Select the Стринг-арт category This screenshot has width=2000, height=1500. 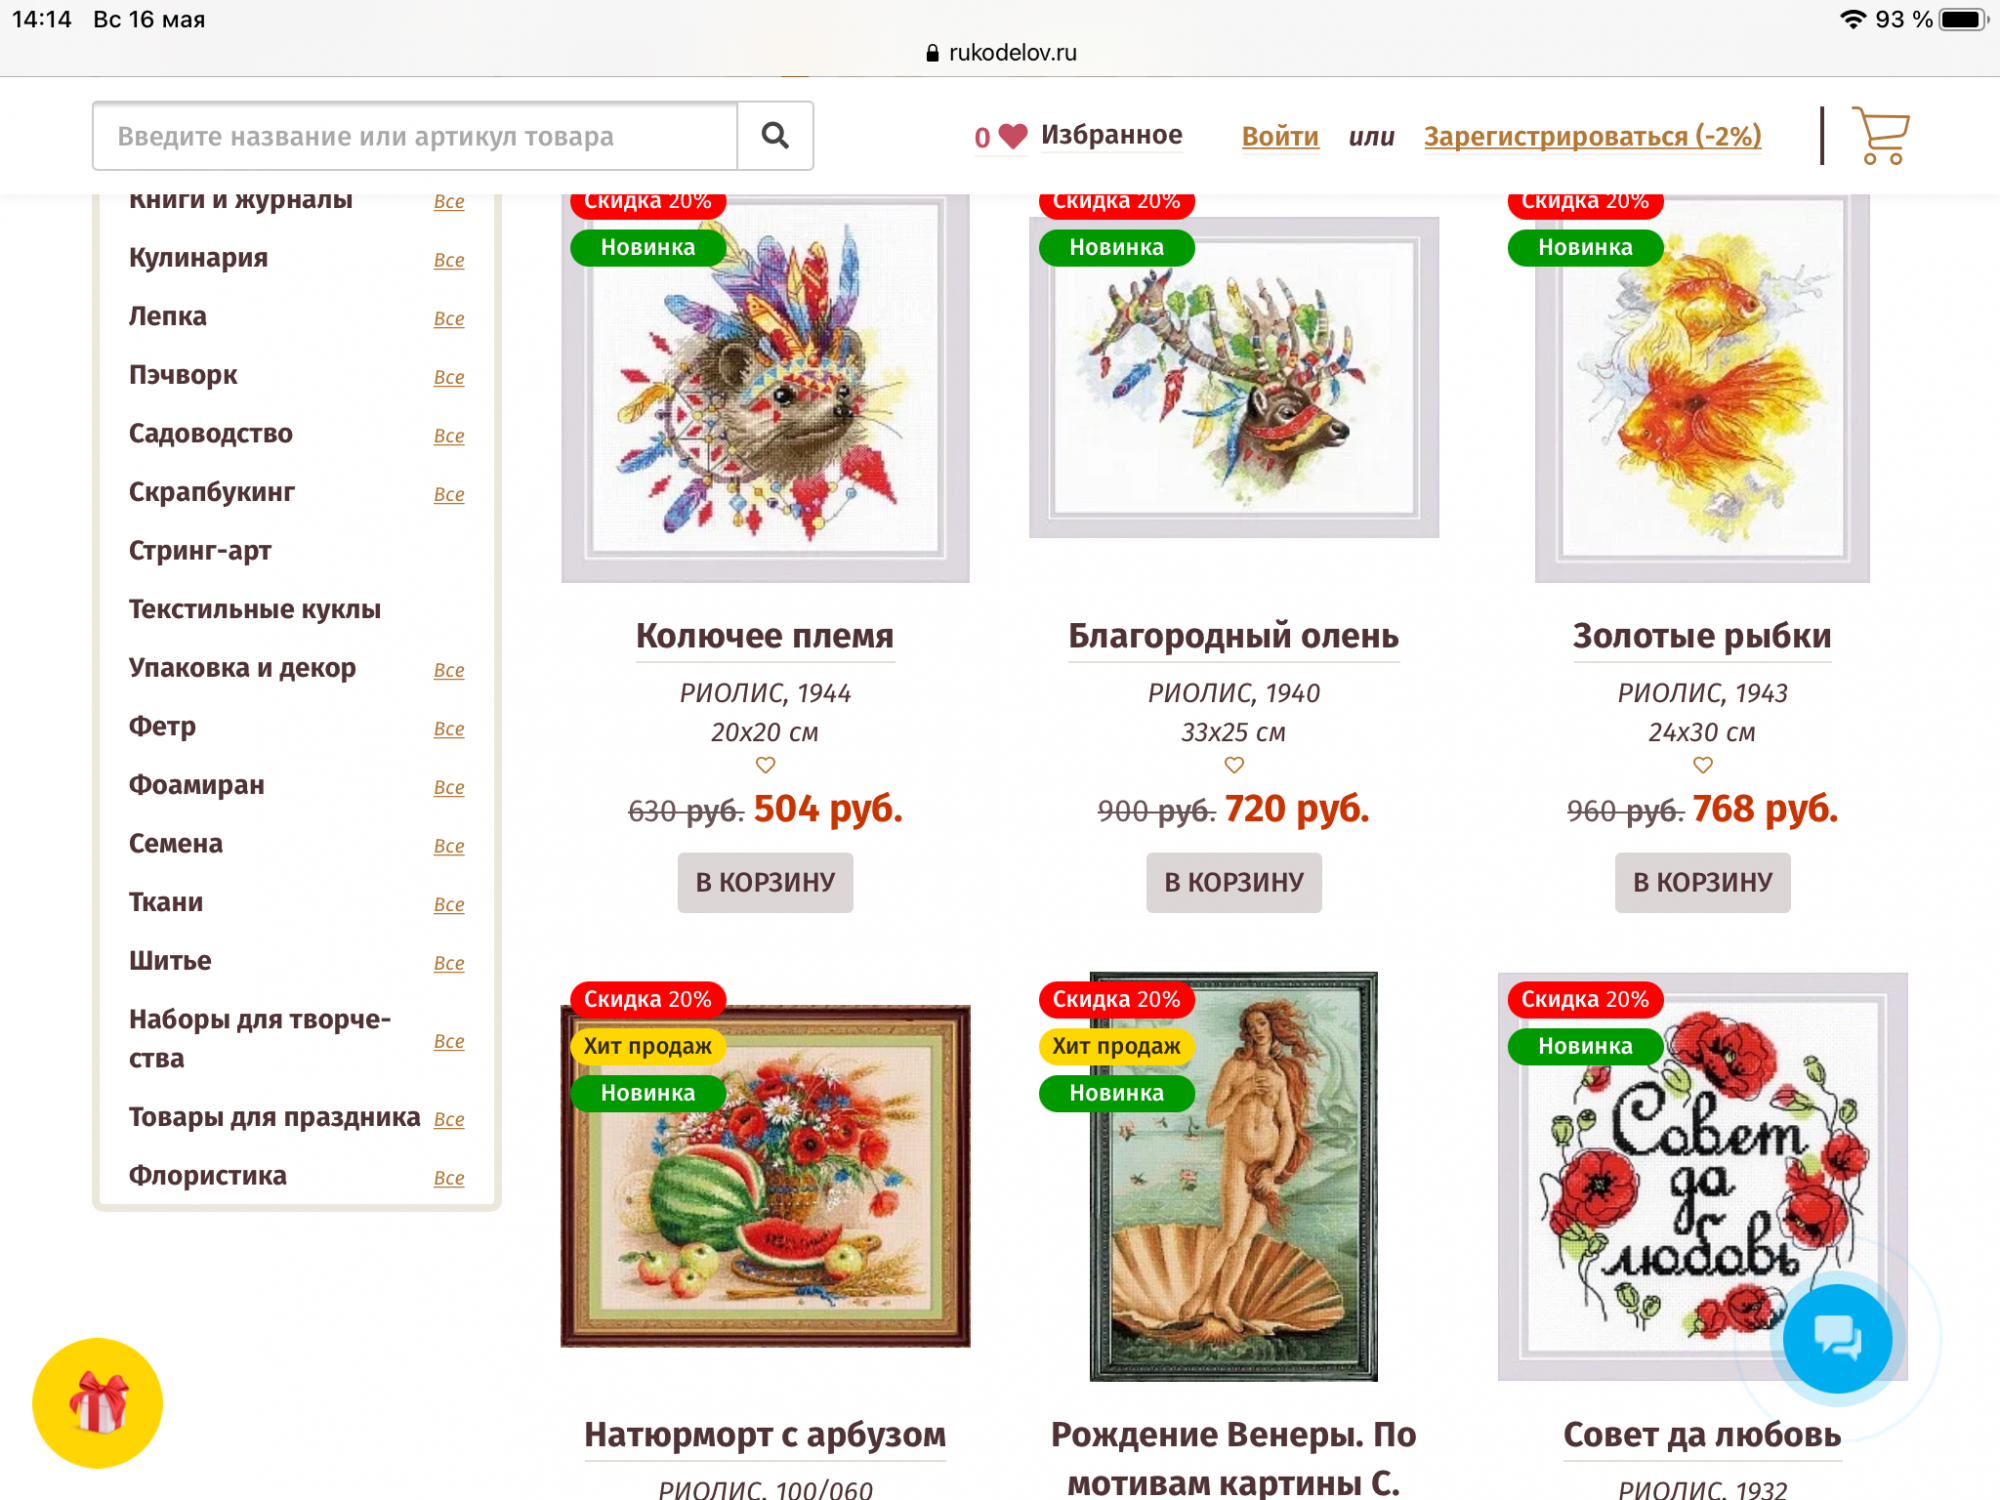[200, 551]
